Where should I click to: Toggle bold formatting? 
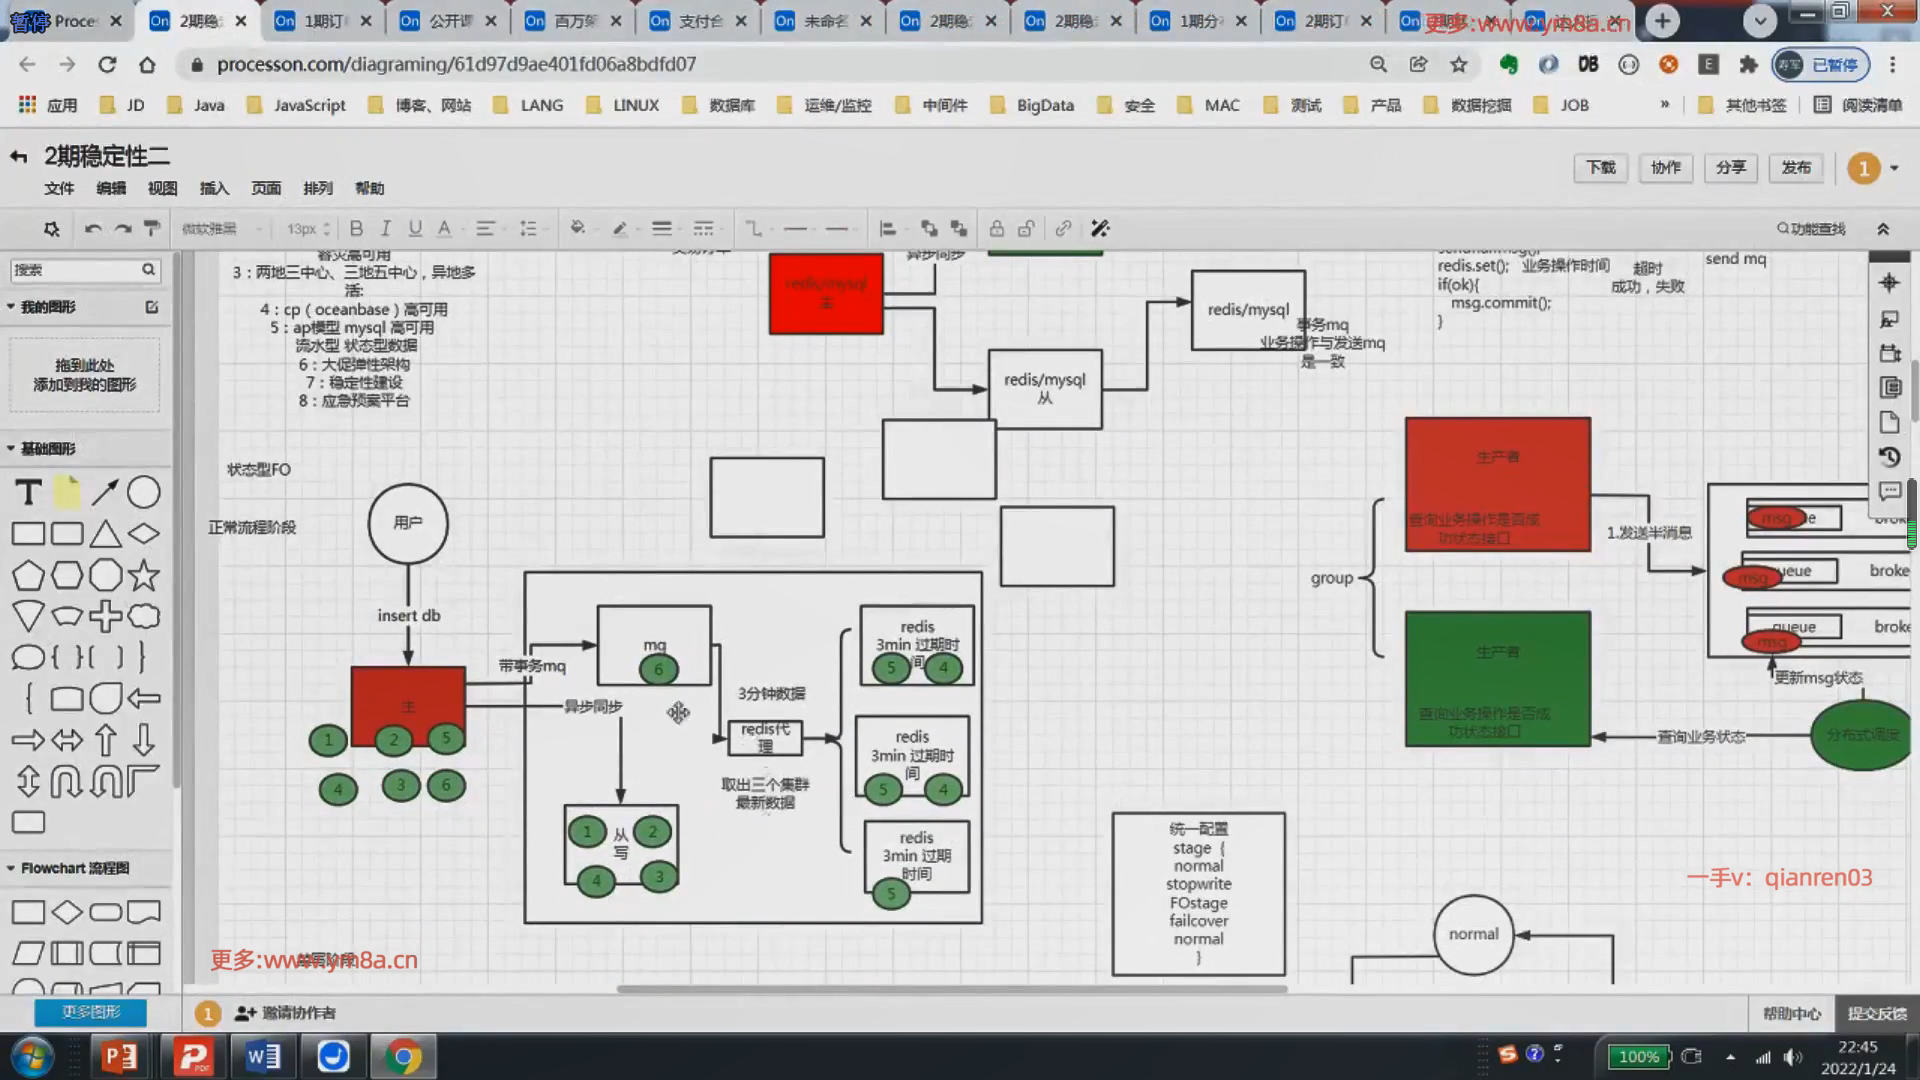point(356,229)
